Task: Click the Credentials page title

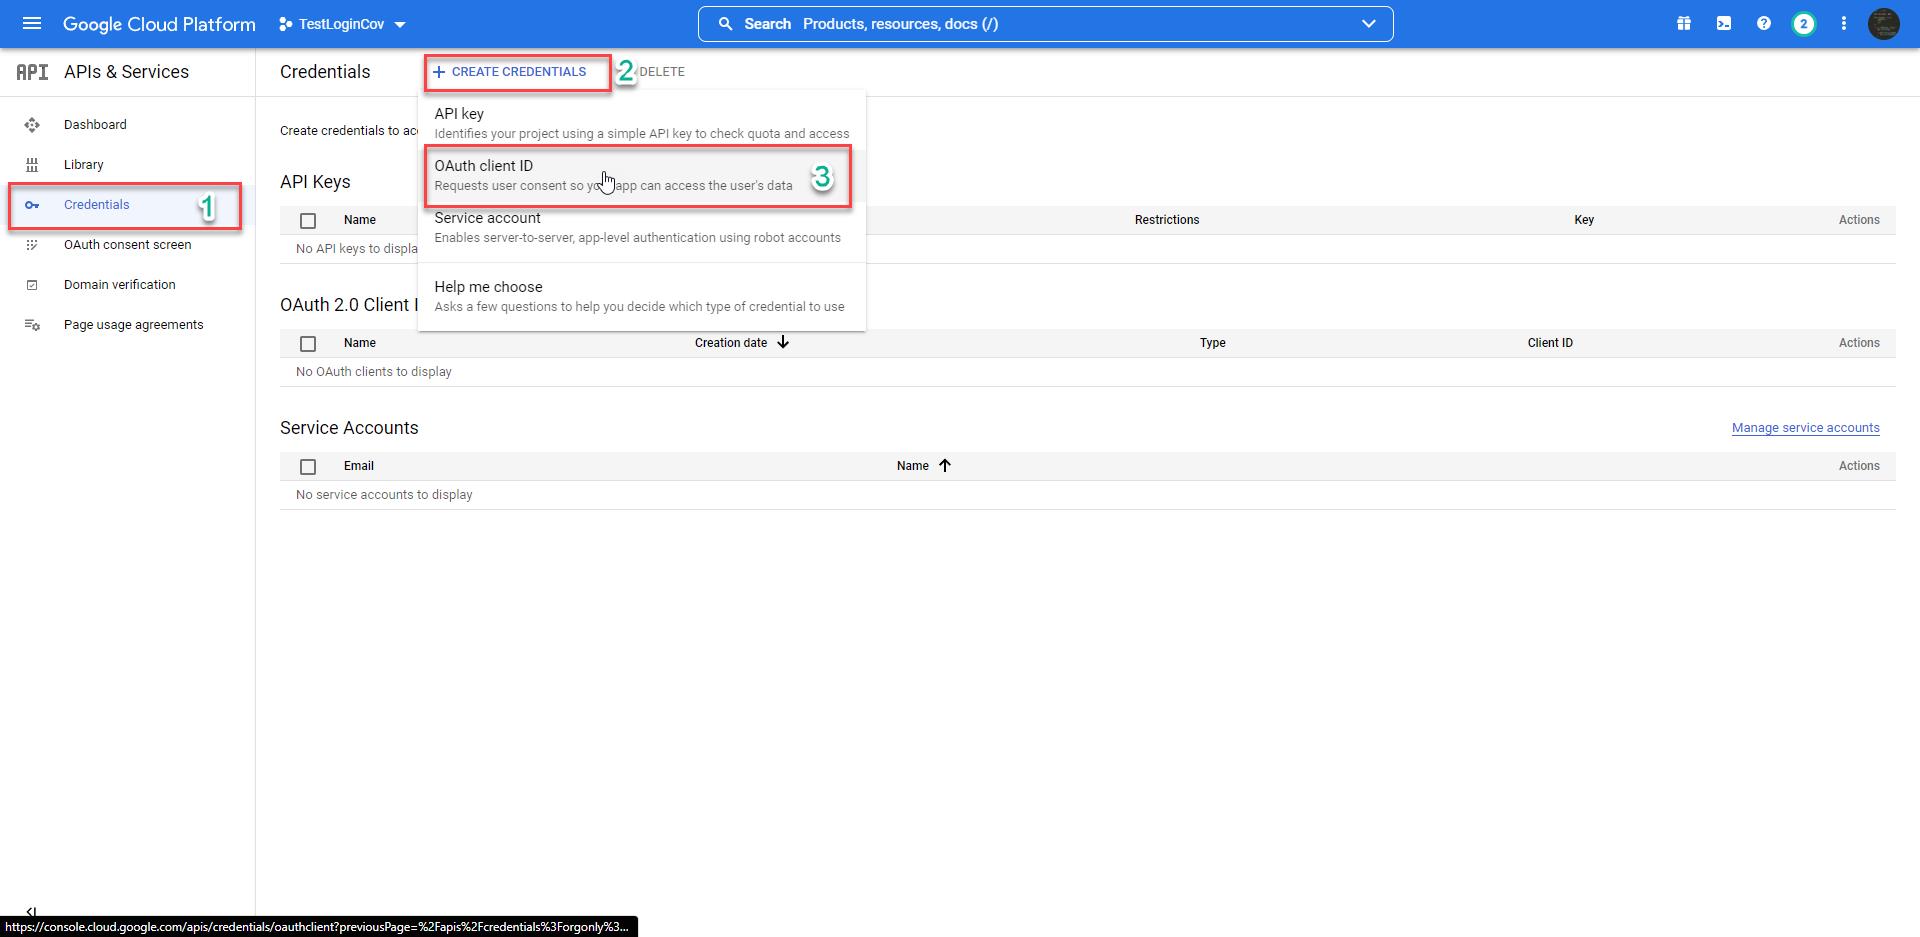Action: [325, 72]
